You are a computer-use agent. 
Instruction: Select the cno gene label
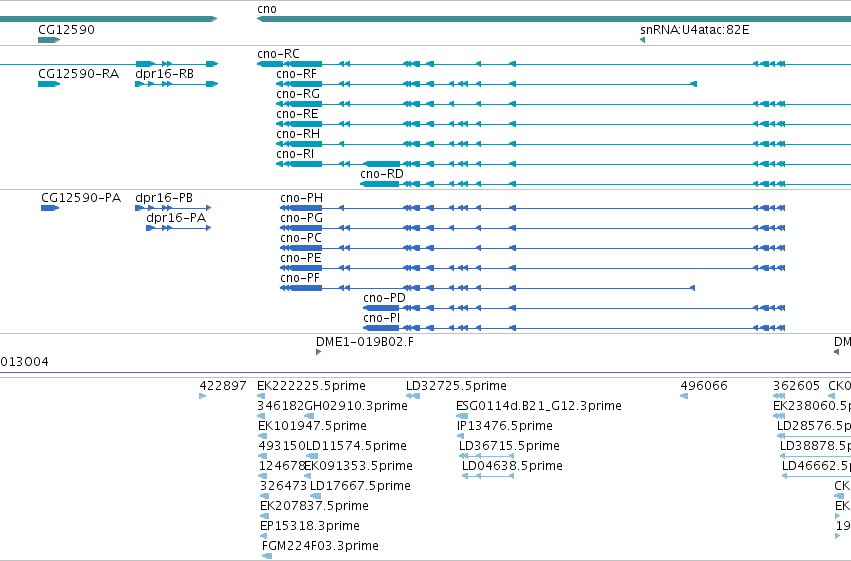coord(266,9)
